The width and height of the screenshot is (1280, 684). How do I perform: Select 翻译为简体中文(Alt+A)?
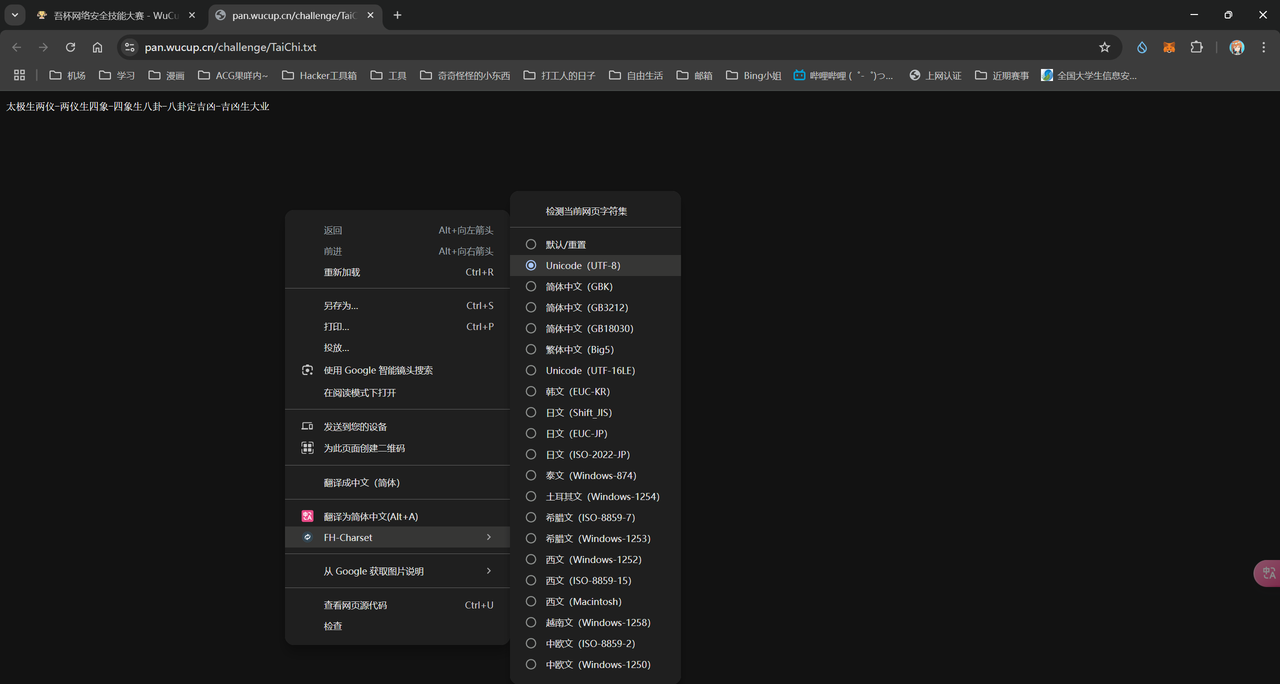397,517
